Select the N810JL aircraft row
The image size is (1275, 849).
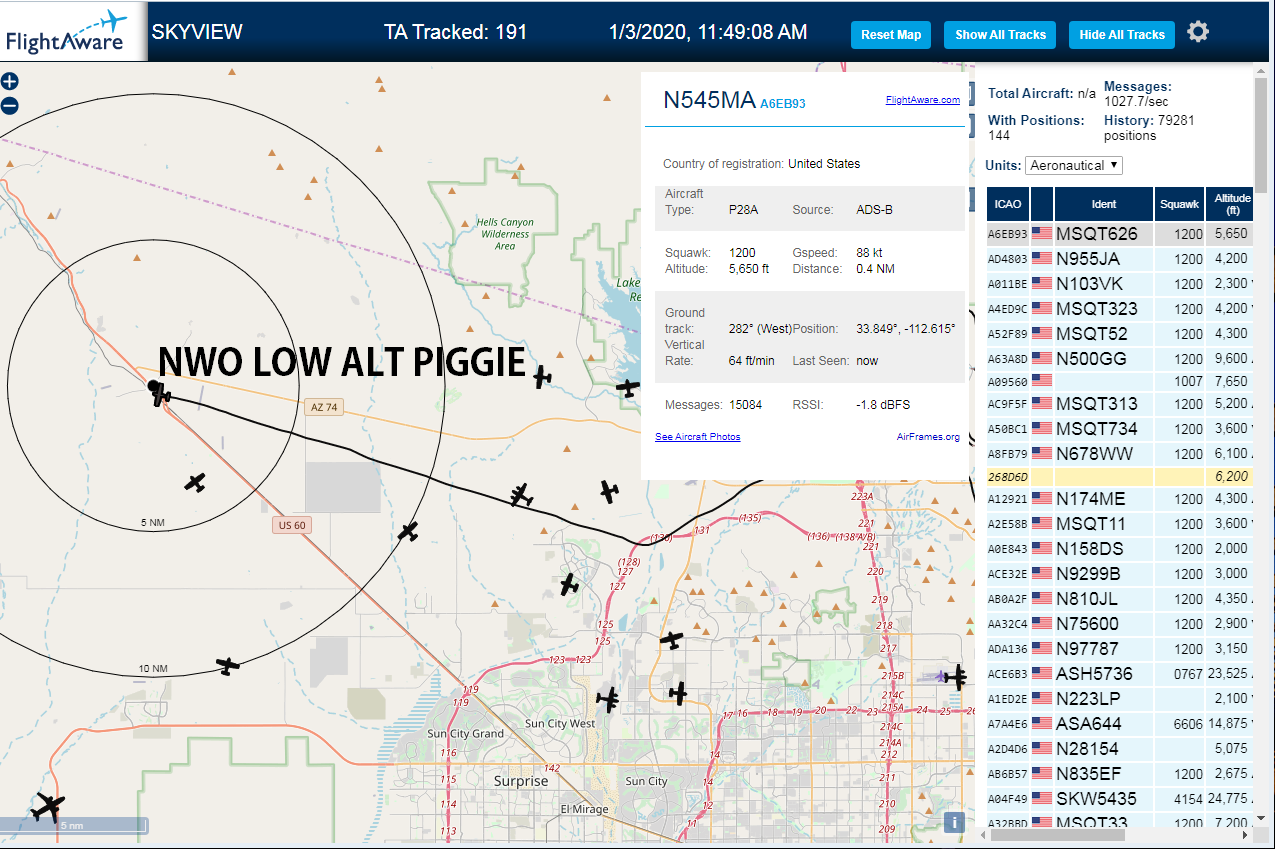(x=1120, y=599)
